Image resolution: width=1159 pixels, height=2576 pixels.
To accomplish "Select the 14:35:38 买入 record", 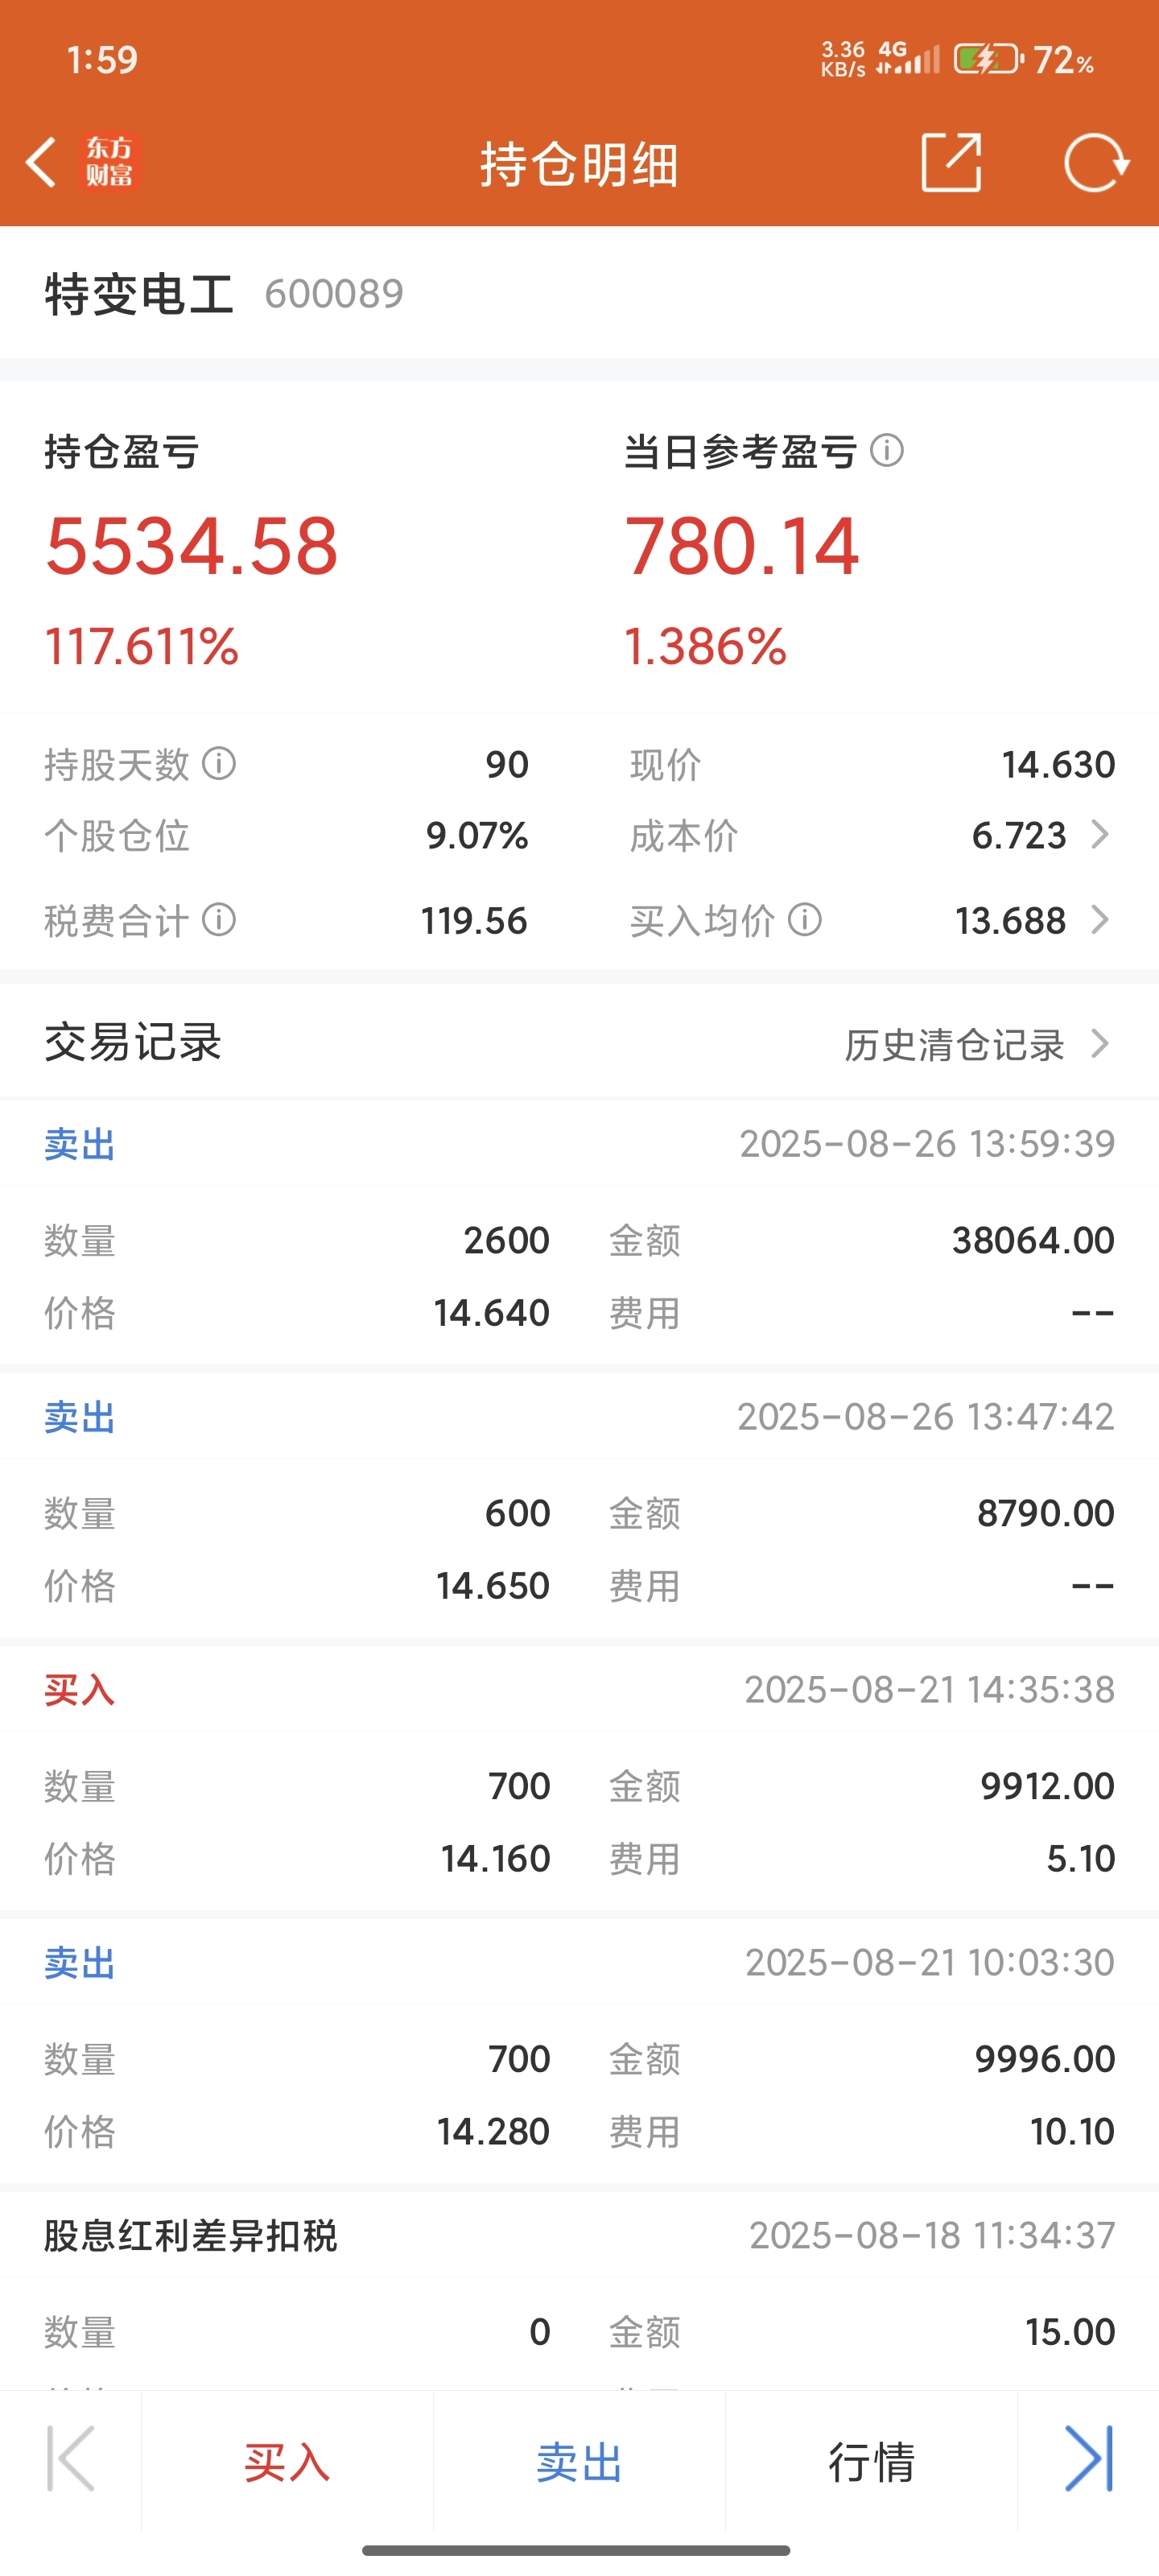I will pos(579,1778).
